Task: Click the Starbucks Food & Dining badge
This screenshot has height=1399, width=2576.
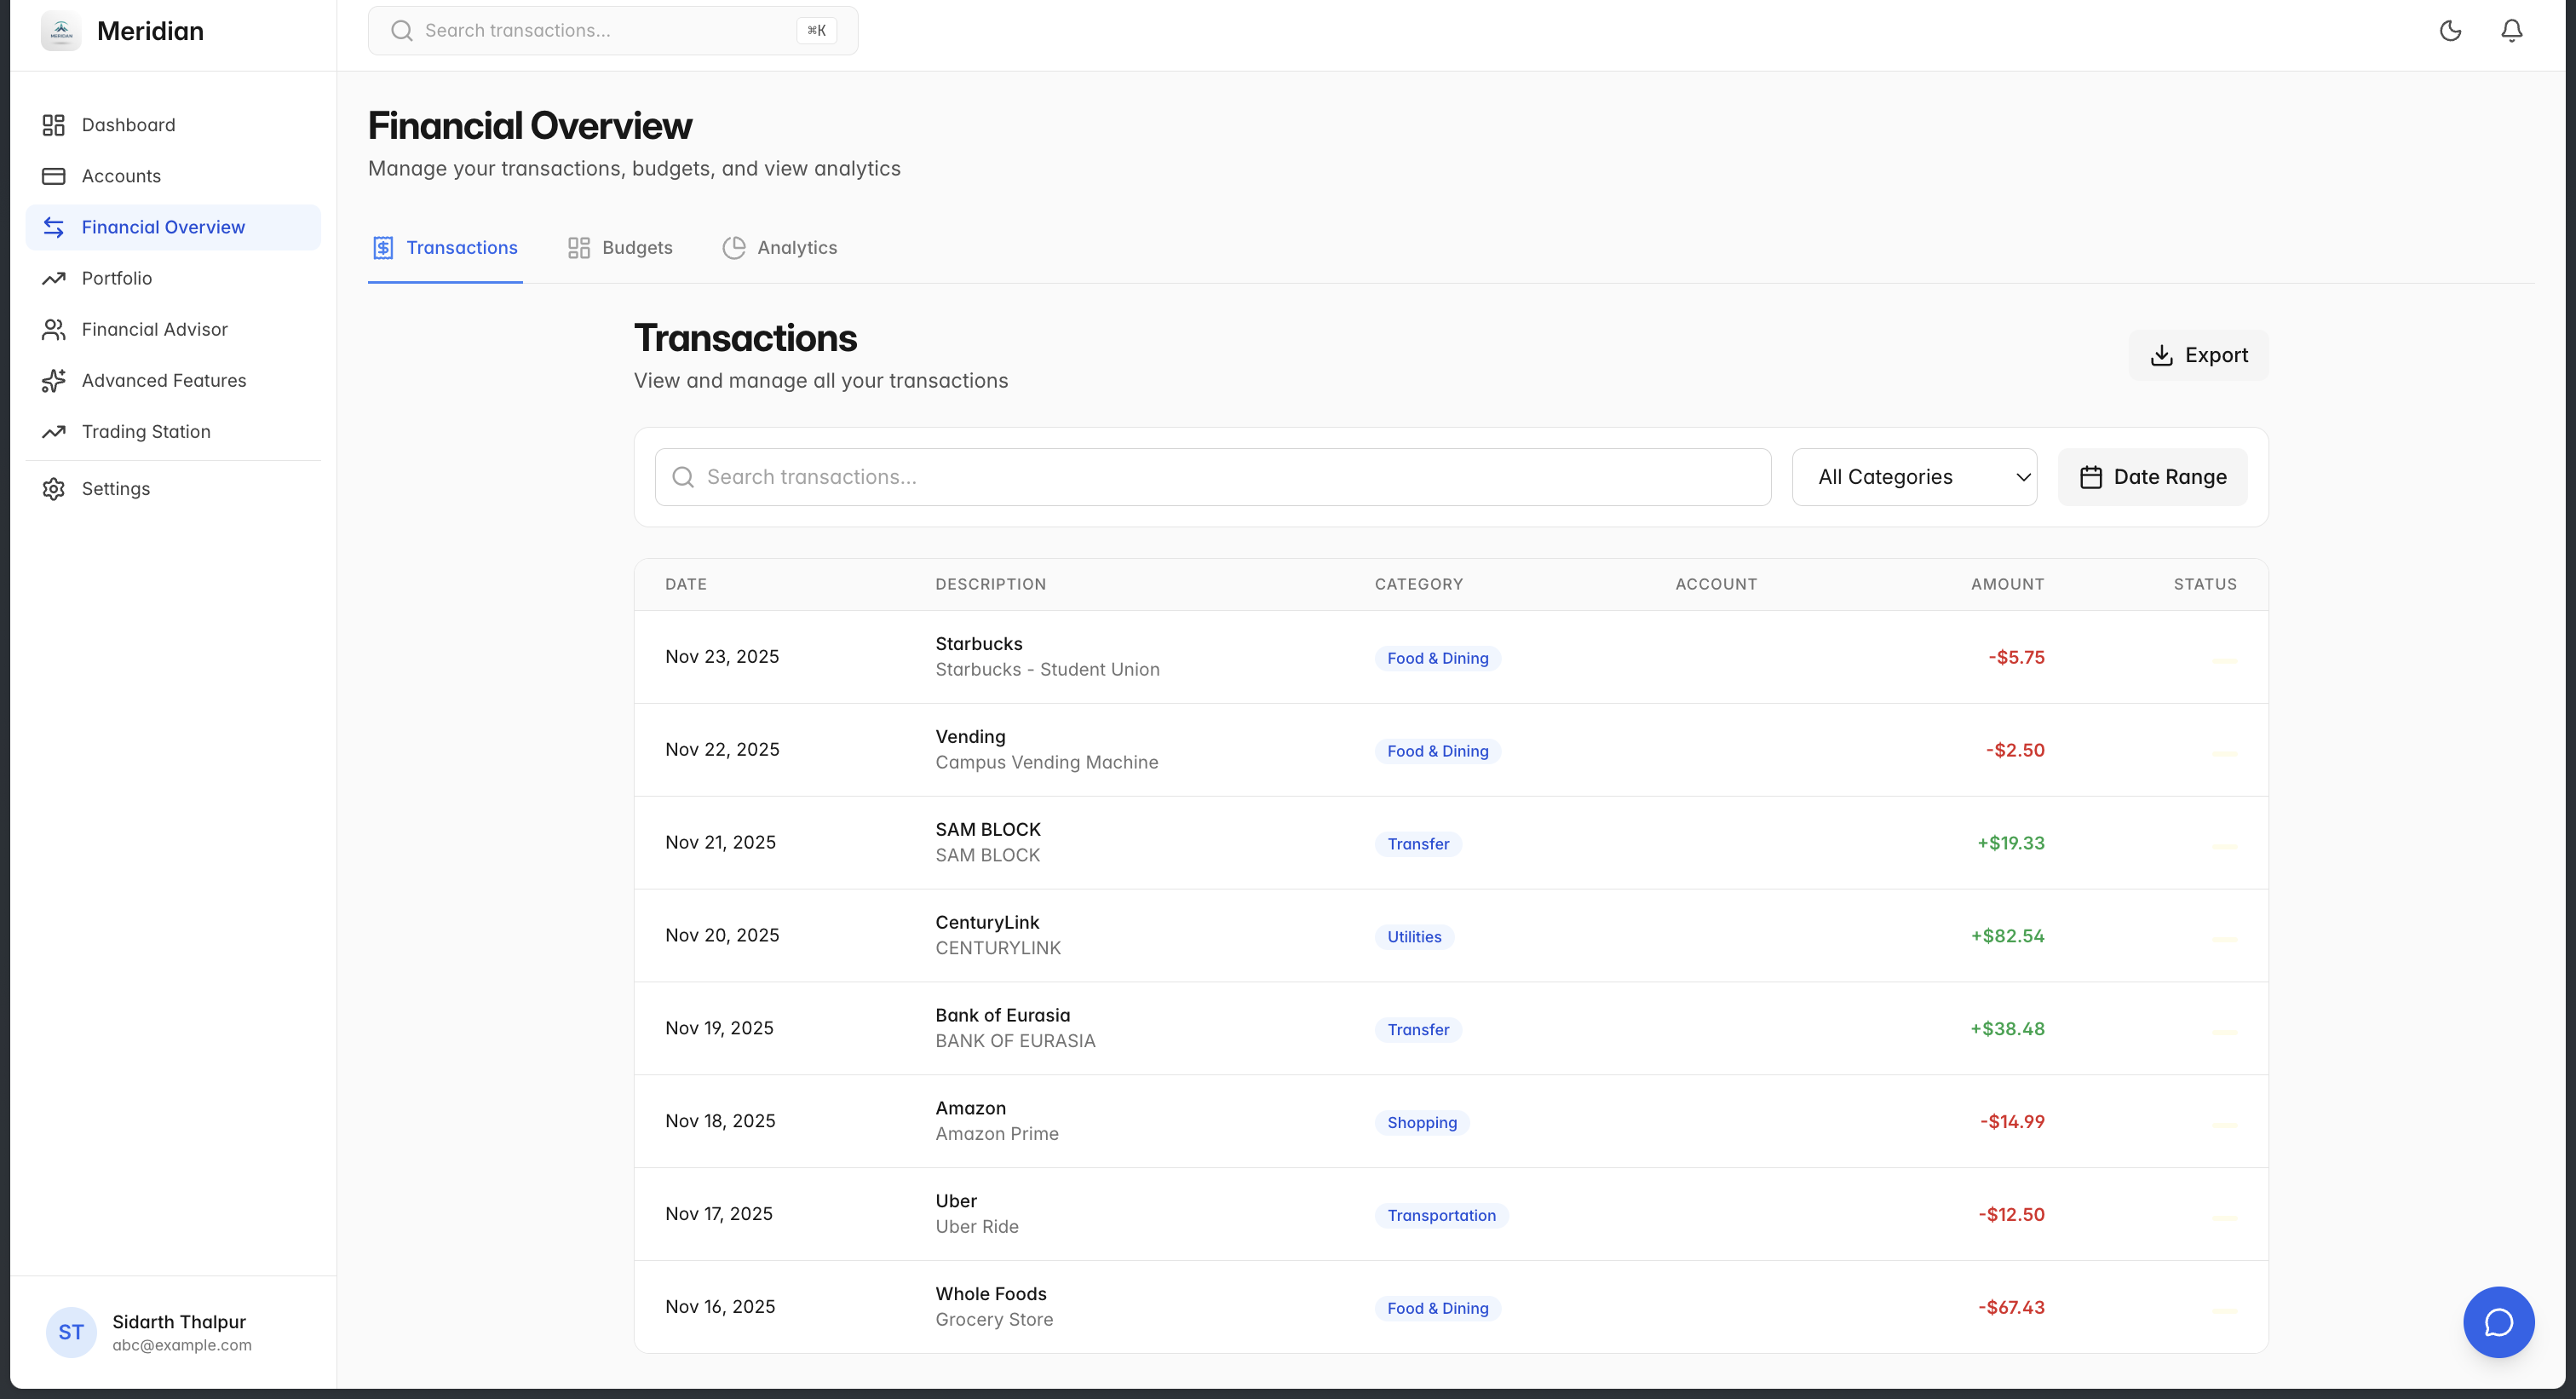Action: point(1437,658)
